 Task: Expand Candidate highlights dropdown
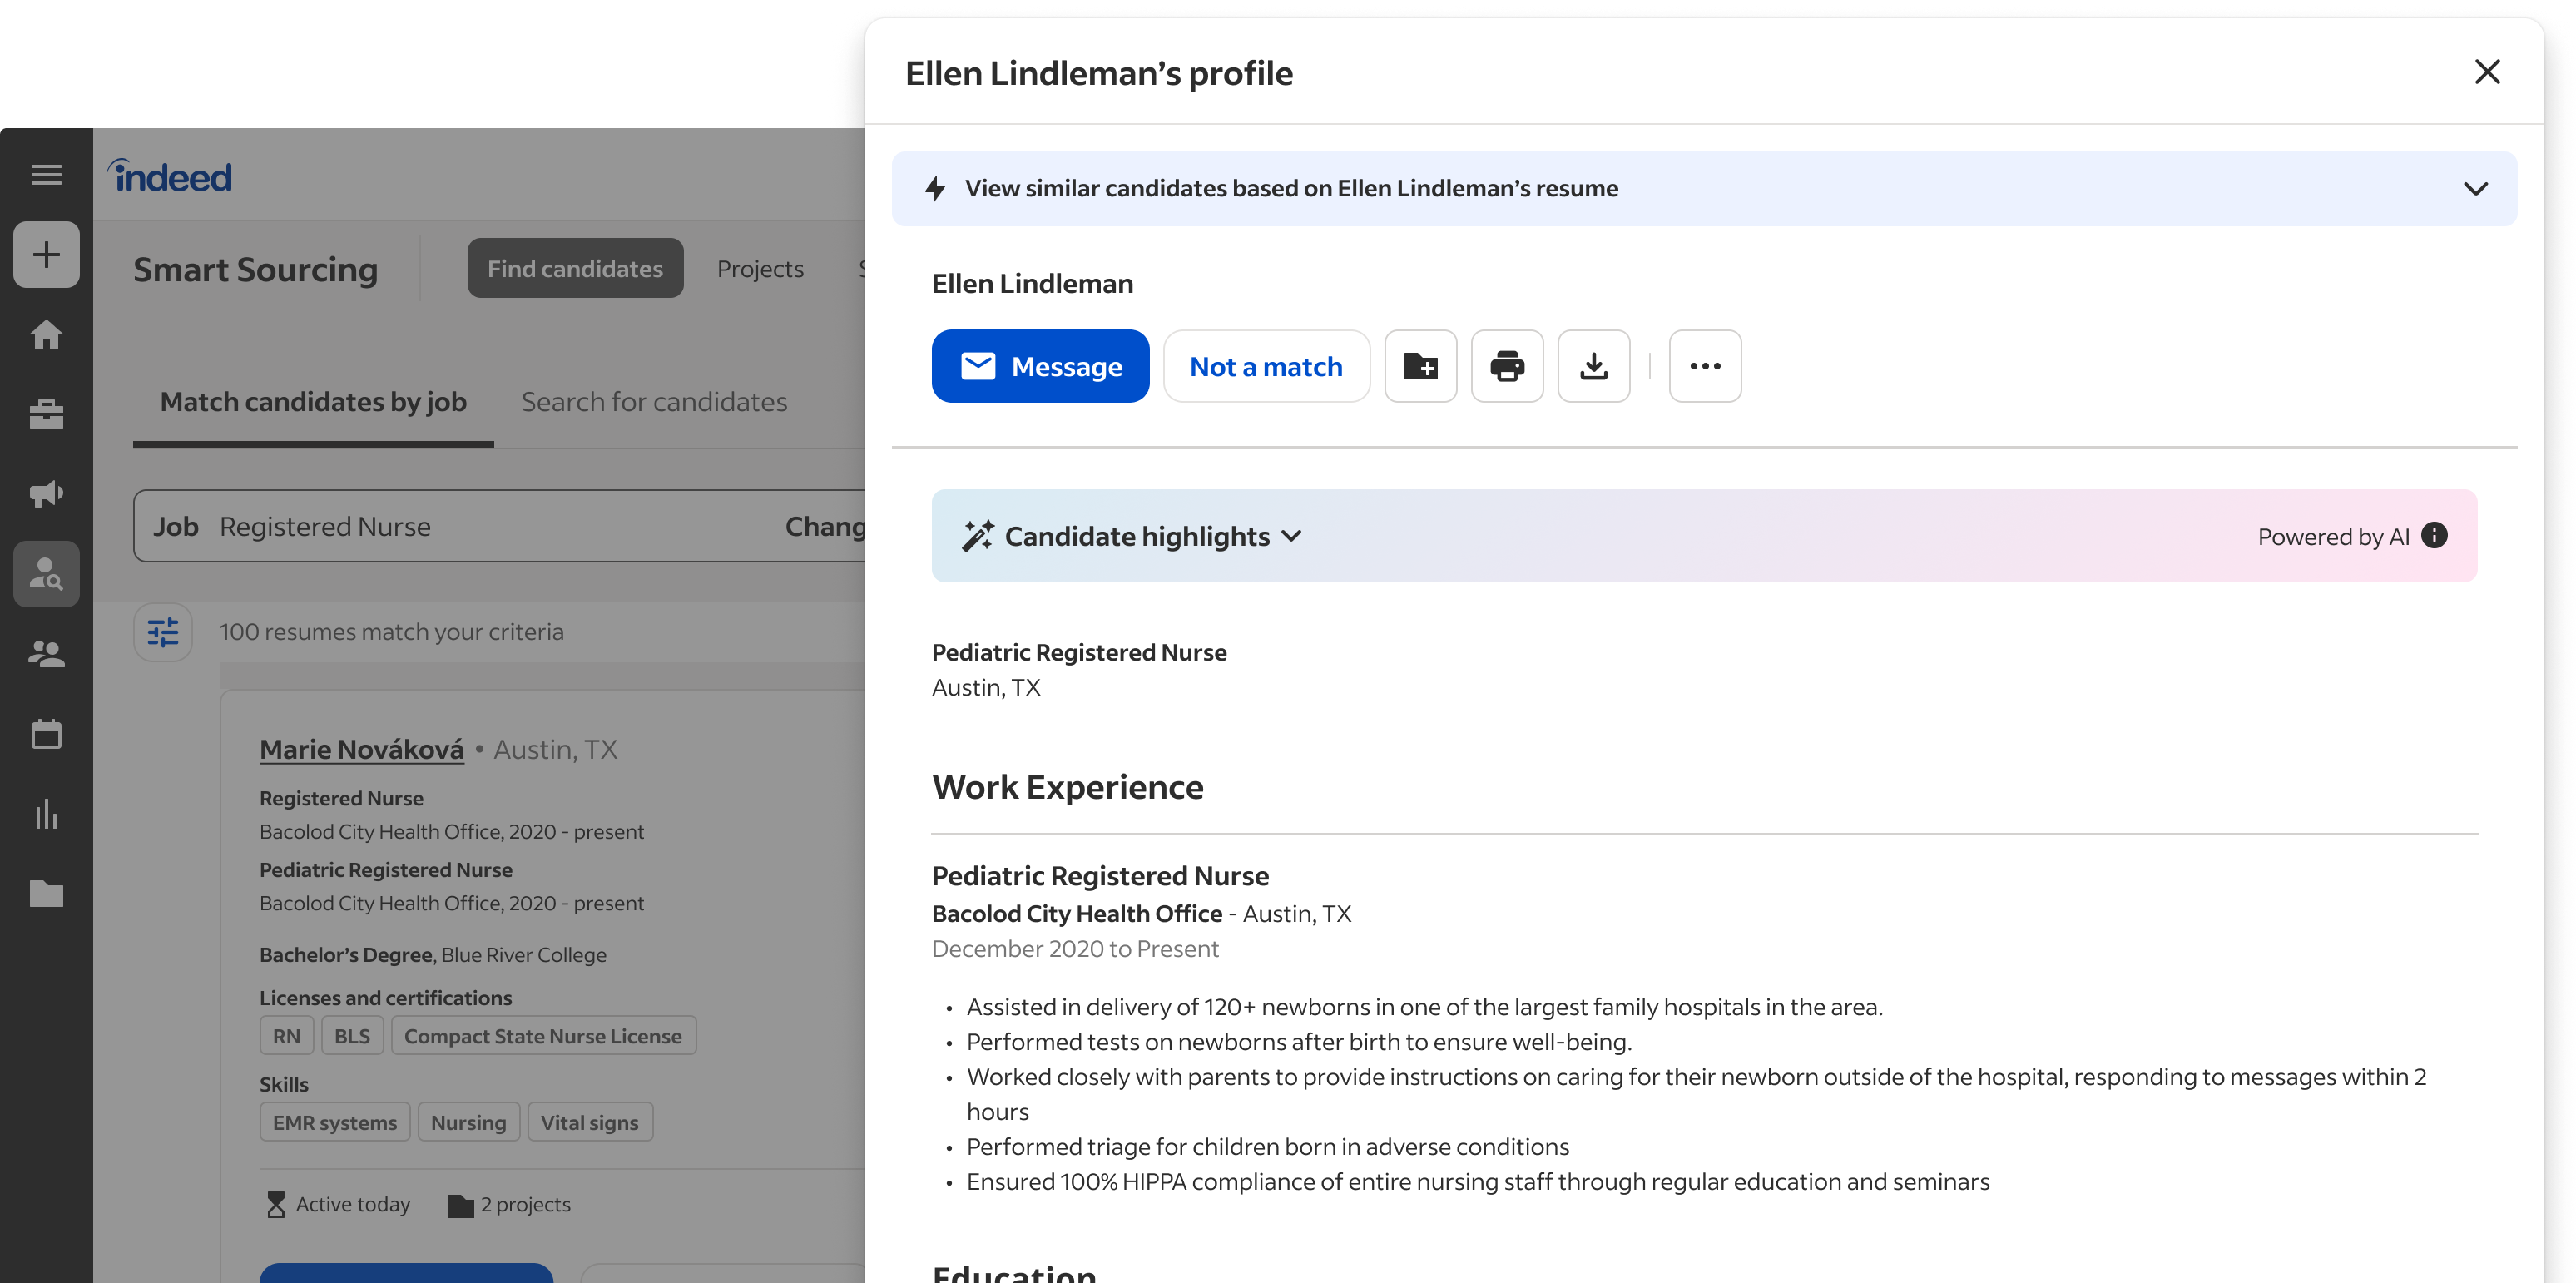[x=1291, y=537]
